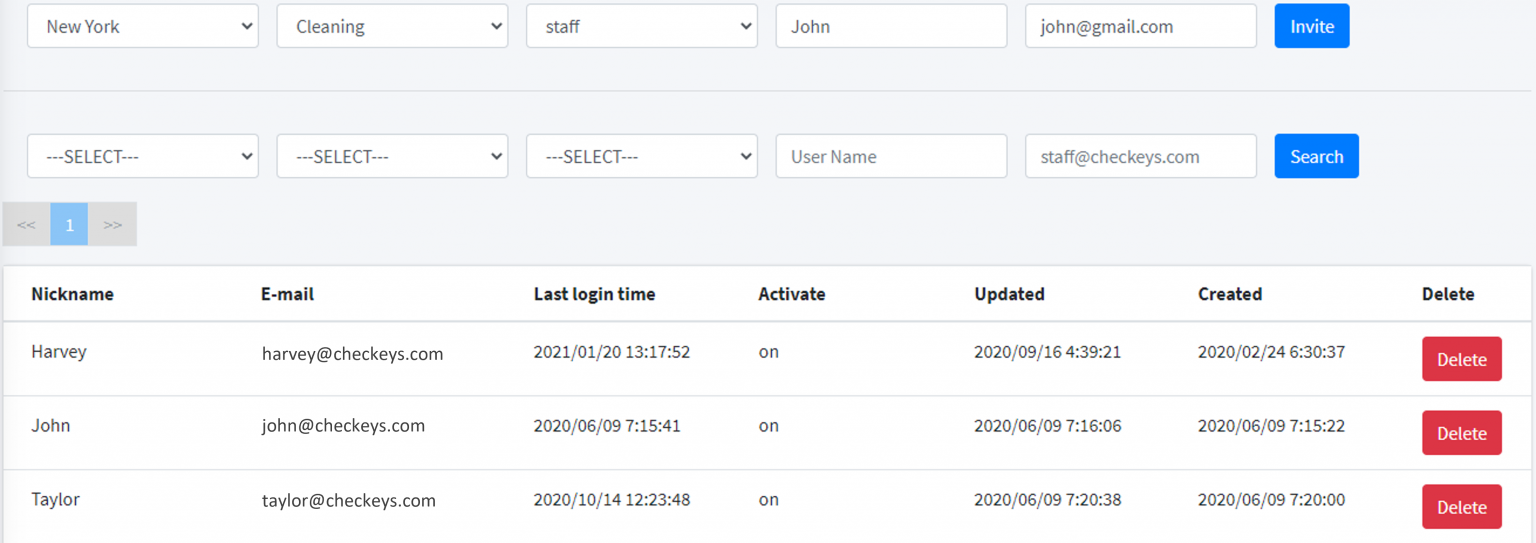1536x543 pixels.
Task: Click the harvey@checkeys.com email cell
Action: coord(352,354)
